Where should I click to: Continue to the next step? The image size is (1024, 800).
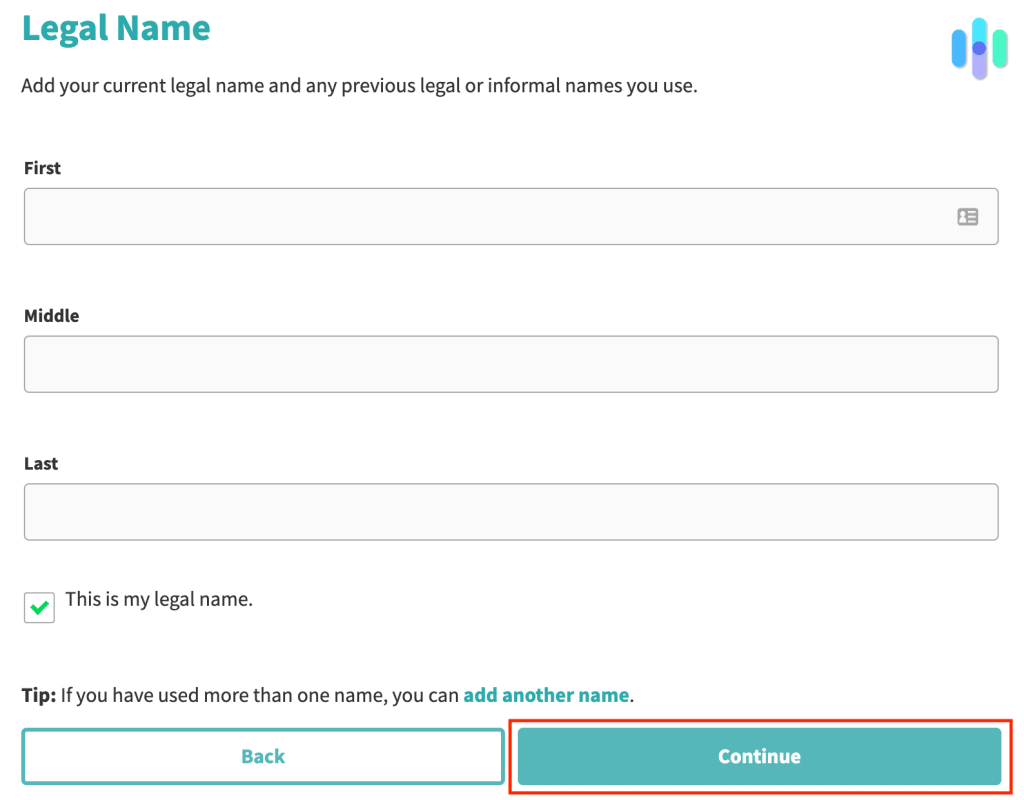click(x=758, y=756)
